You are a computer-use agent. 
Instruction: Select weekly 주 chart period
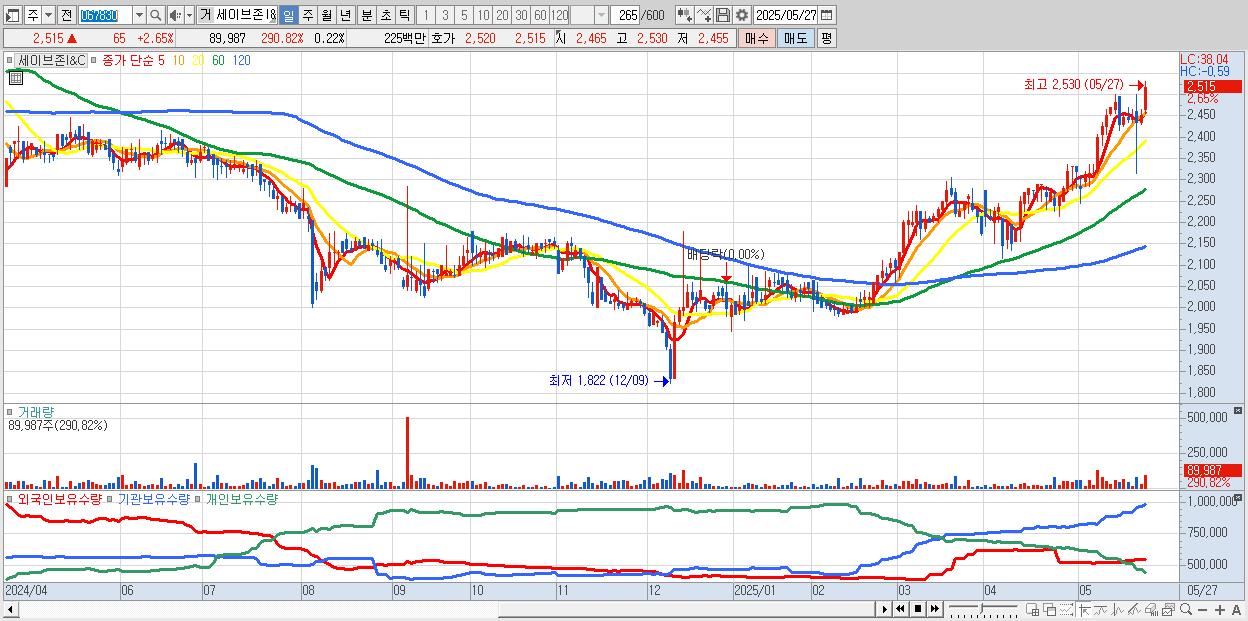coord(307,15)
